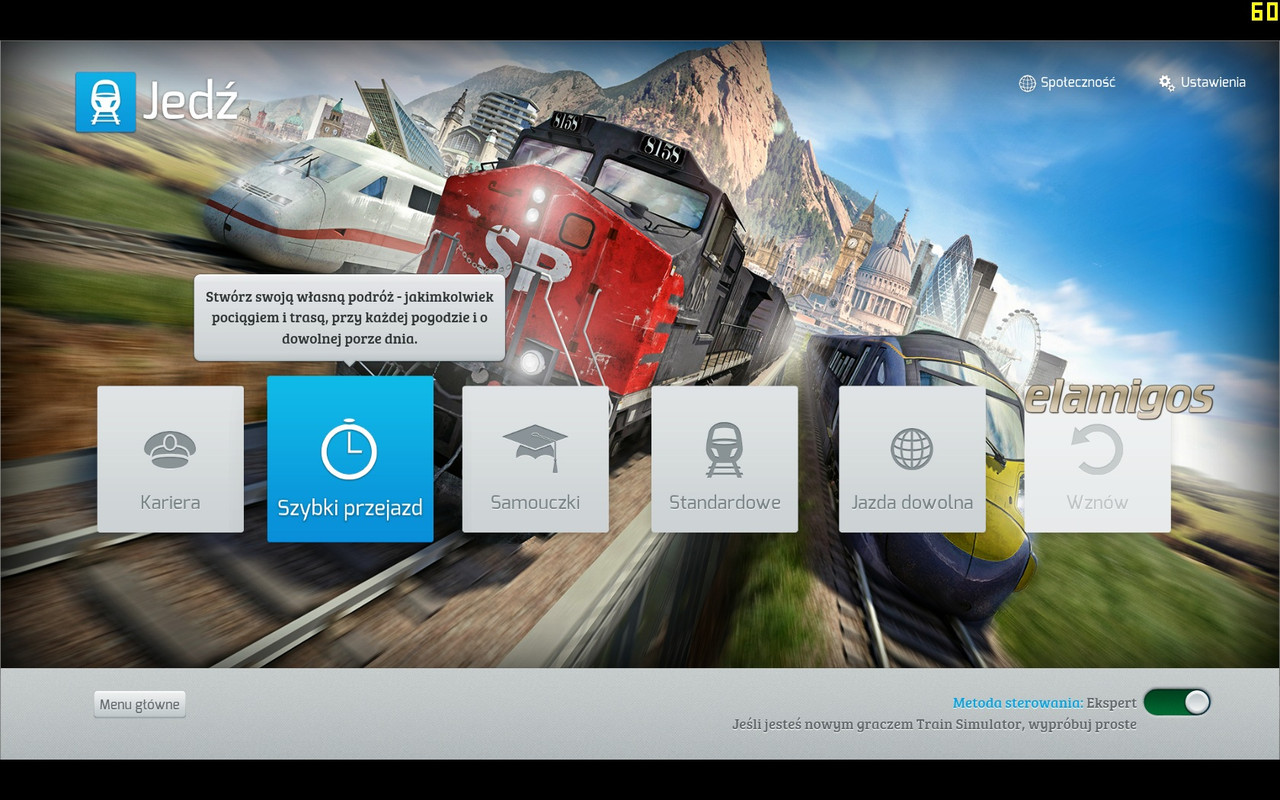Screen dimensions: 1280x800
Task: Toggle the Metoda sterowania Ekspert switch
Action: 1177,702
